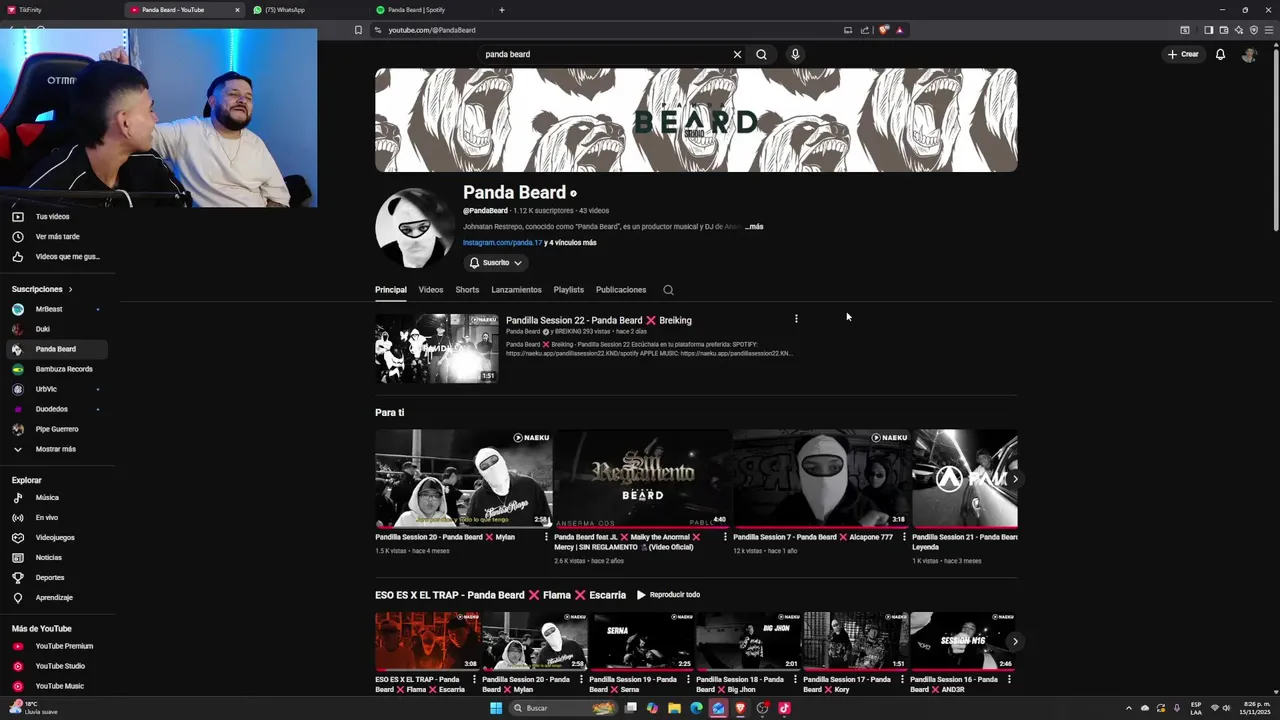Advance playlist row with right arrow
The height and width of the screenshot is (720, 1280).
(x=1015, y=641)
